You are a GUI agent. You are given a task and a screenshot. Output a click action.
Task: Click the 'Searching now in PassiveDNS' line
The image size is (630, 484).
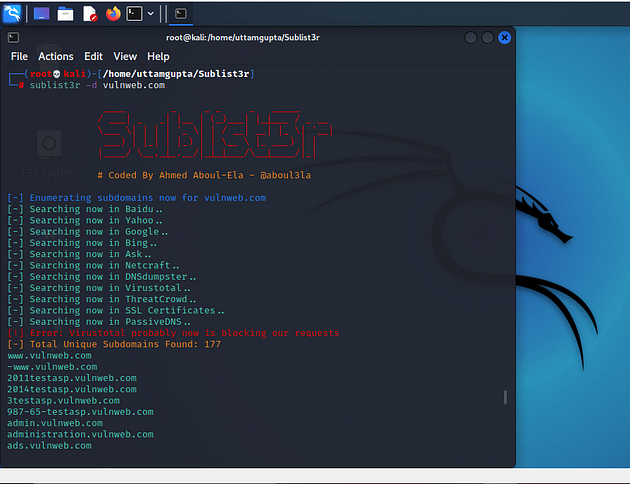(99, 322)
